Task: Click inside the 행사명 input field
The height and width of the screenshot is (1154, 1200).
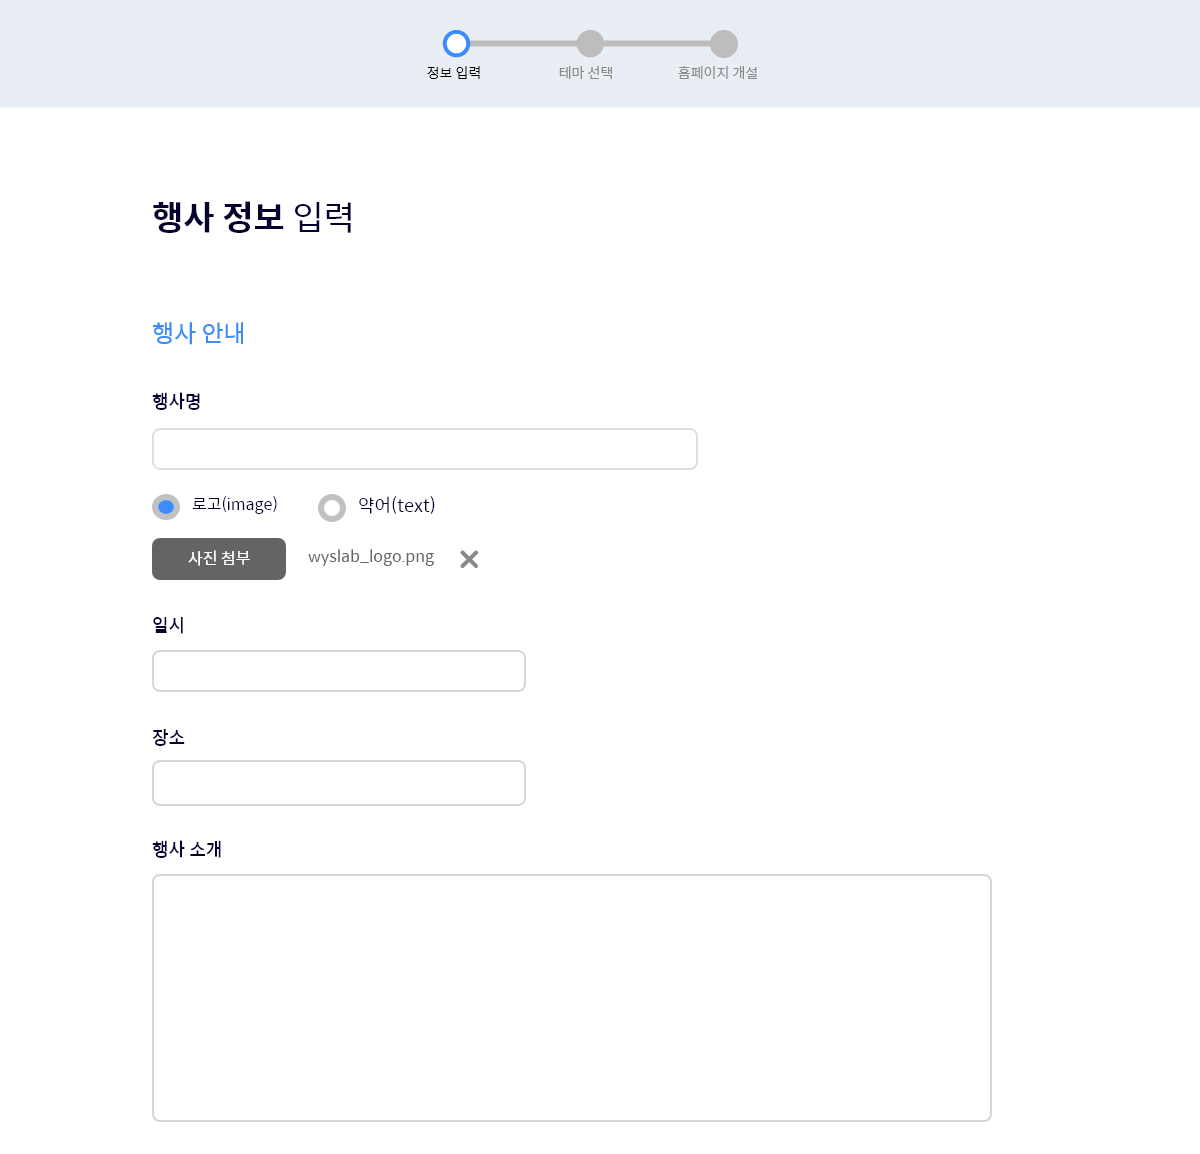Action: pos(424,449)
